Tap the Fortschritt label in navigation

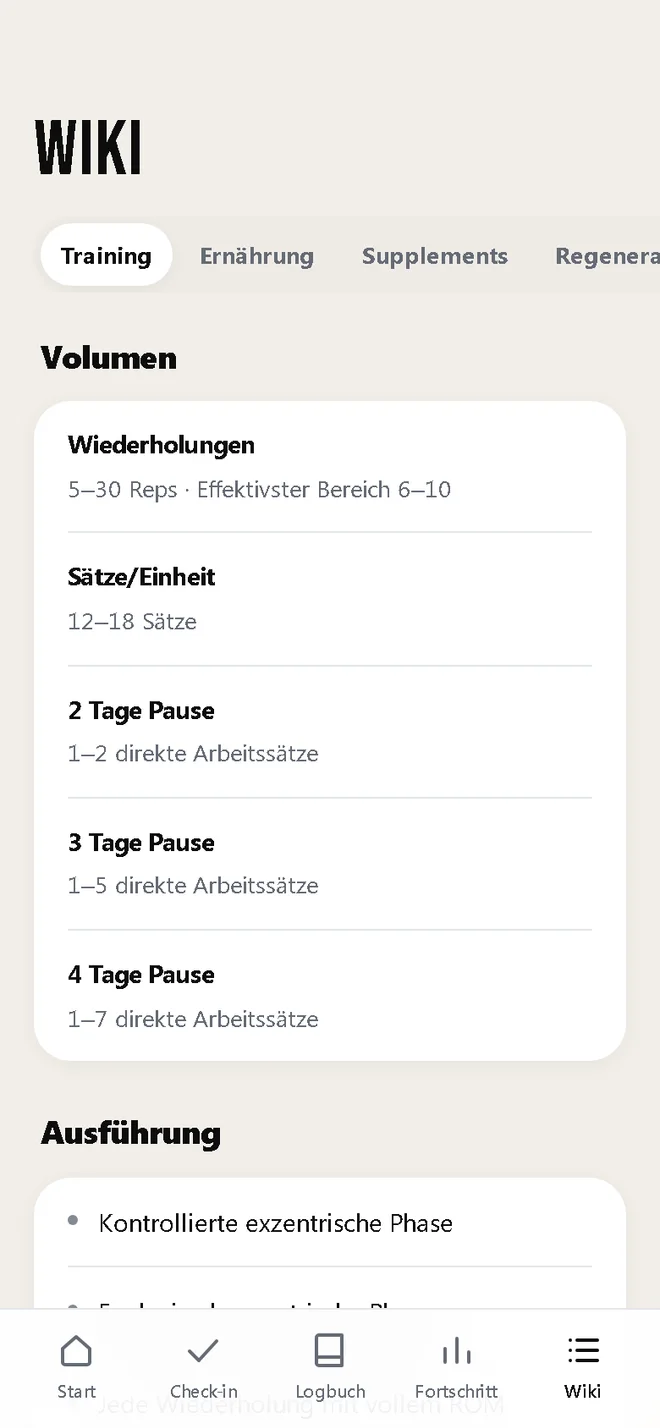point(456,1391)
